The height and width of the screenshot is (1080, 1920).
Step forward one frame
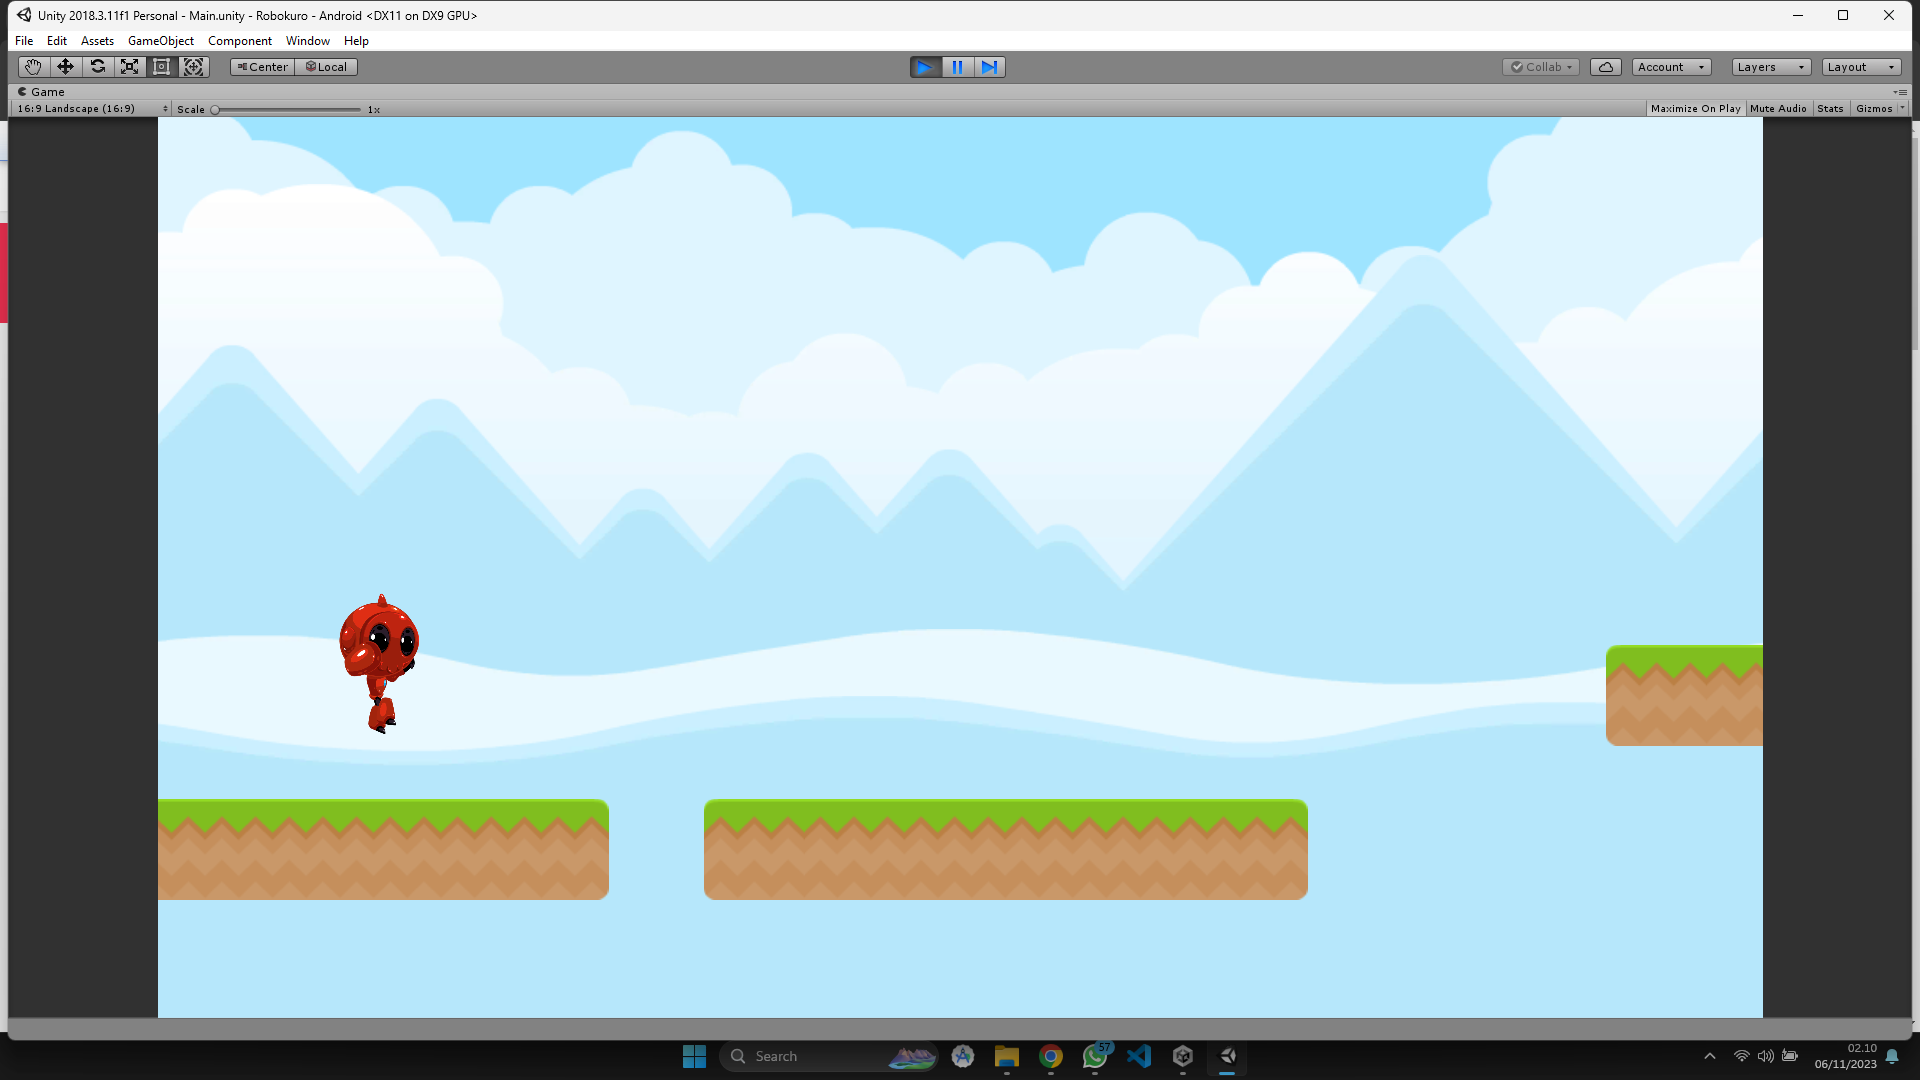tap(989, 67)
